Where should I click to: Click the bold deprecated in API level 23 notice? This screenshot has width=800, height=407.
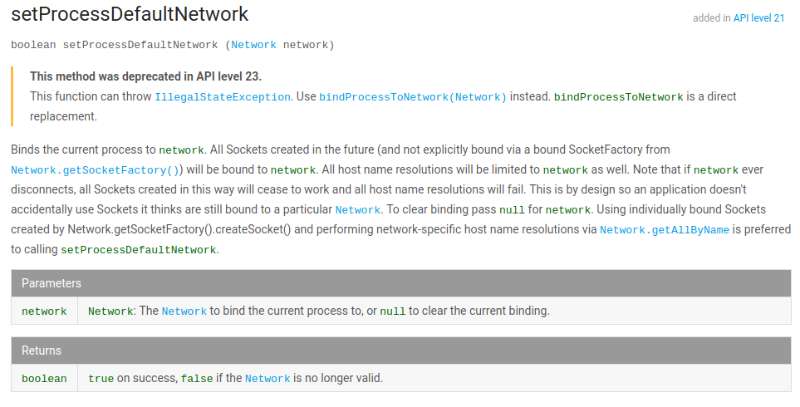coord(146,76)
